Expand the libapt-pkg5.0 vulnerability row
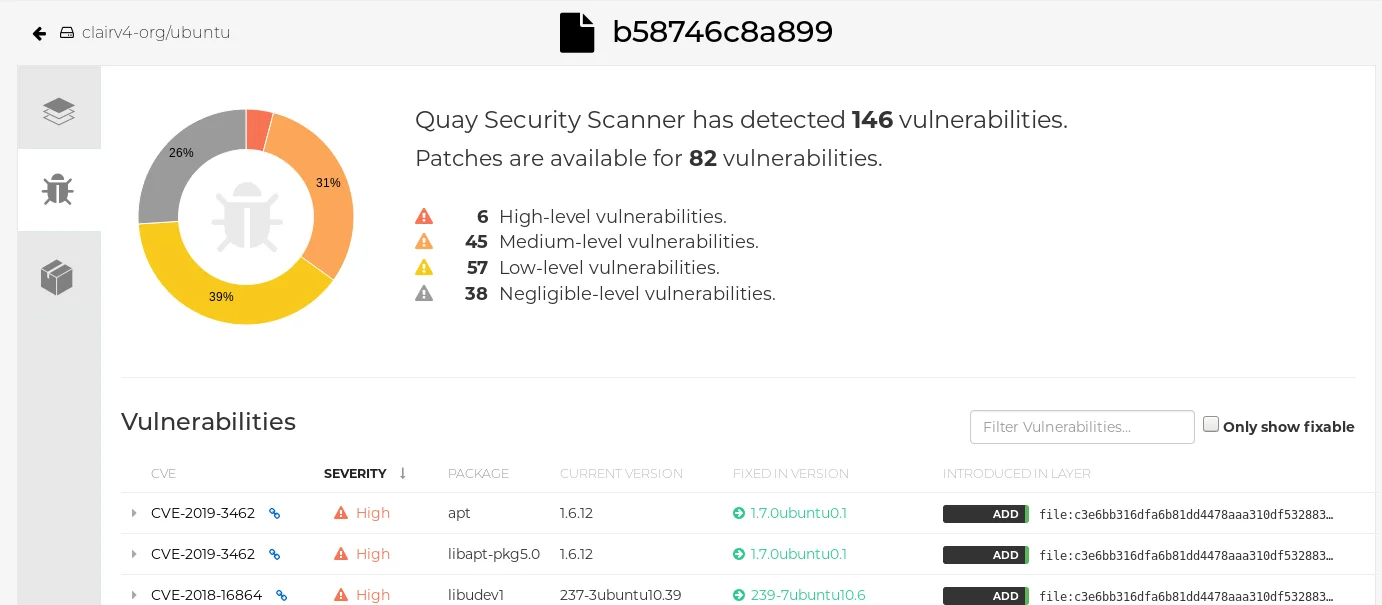Viewport: 1382px width, 605px height. [x=134, y=554]
